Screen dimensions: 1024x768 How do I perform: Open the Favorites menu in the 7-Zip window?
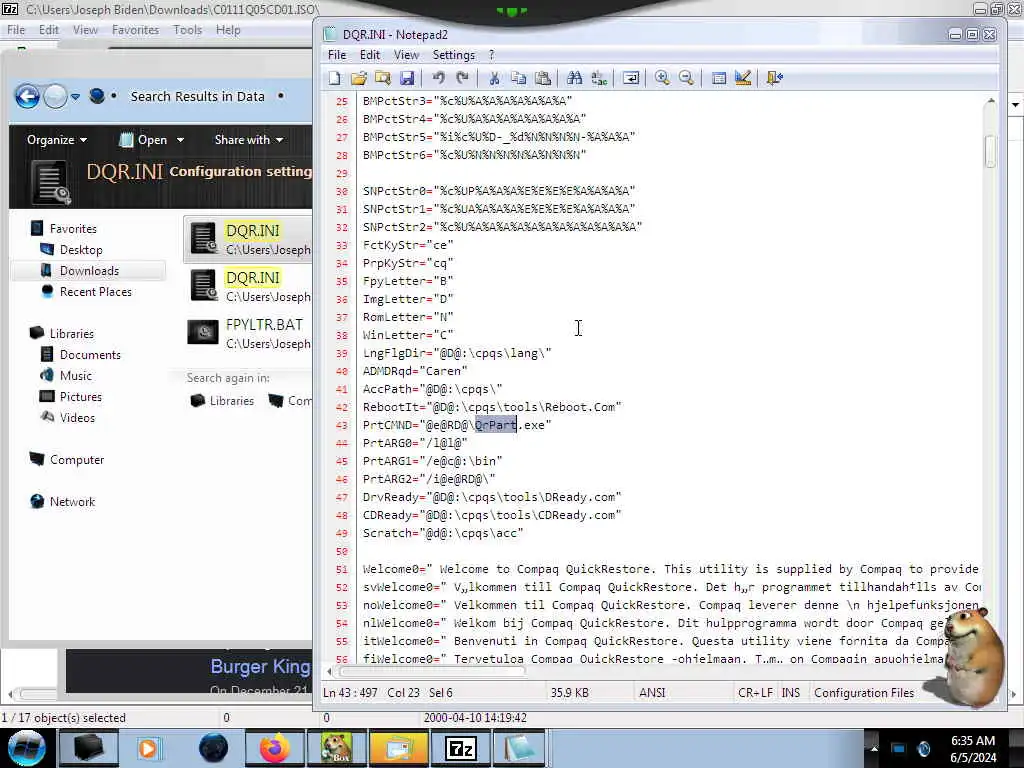coord(135,30)
